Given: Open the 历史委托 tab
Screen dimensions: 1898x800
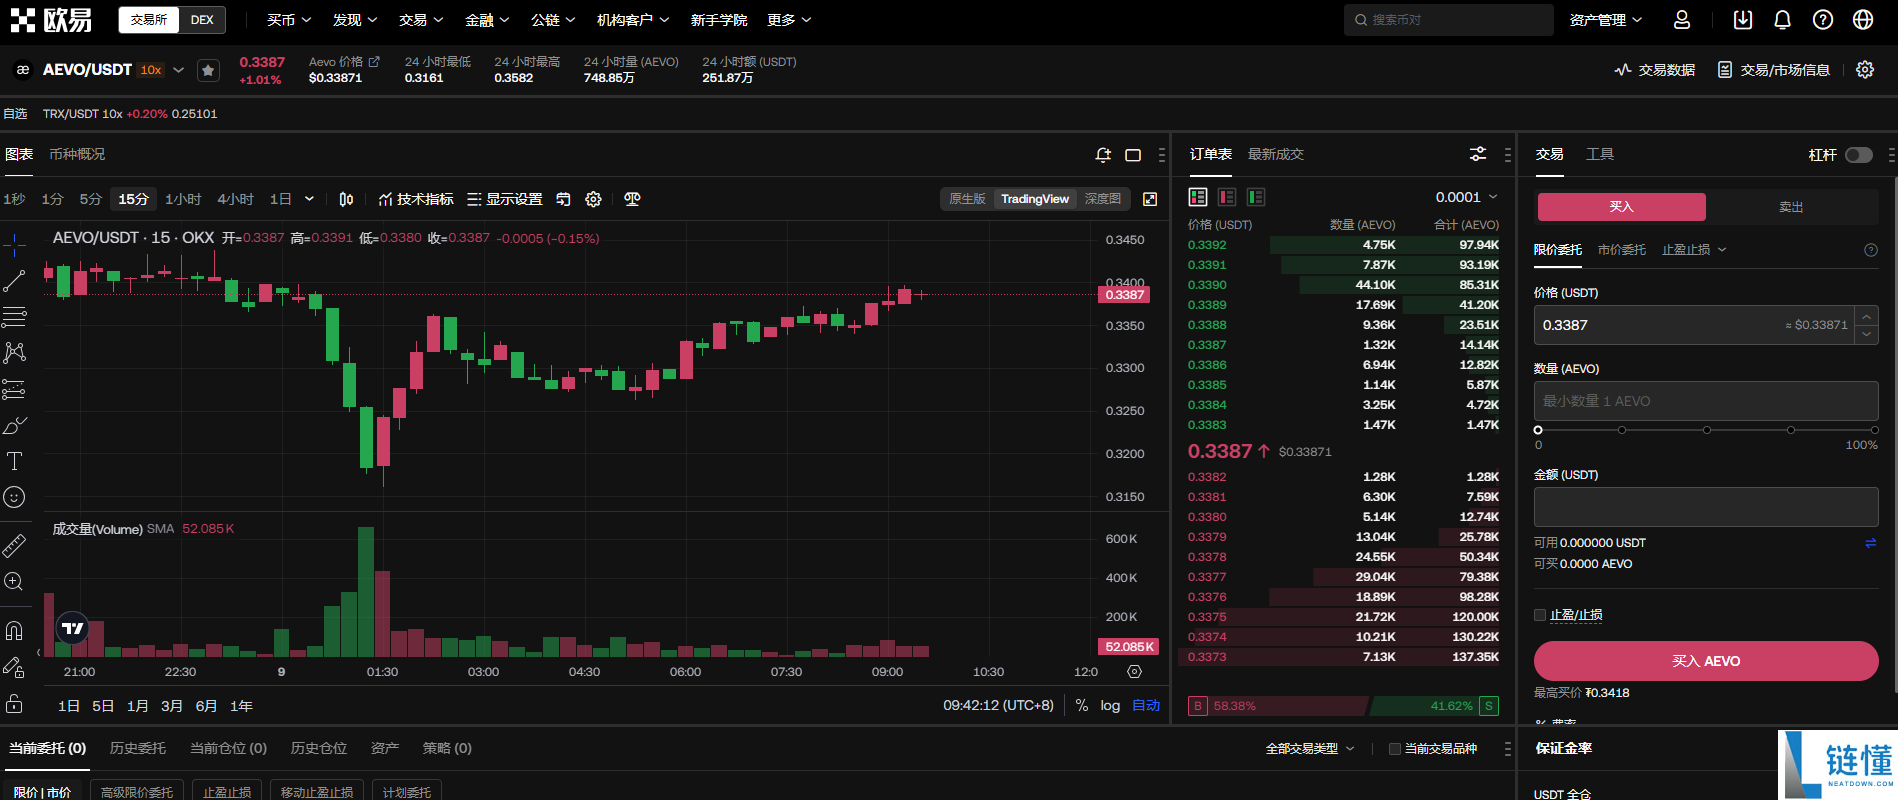Looking at the screenshot, I should (137, 748).
